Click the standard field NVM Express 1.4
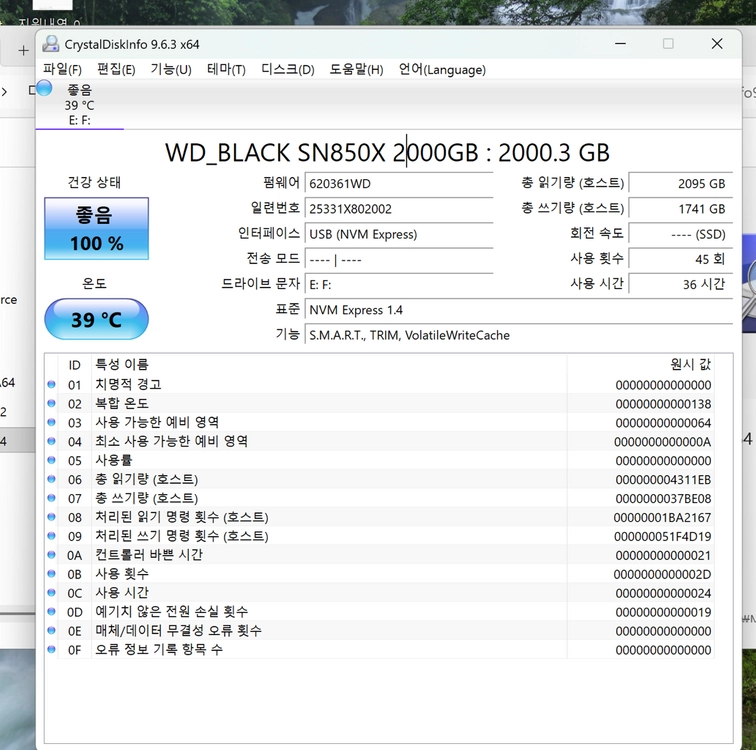 (519, 309)
